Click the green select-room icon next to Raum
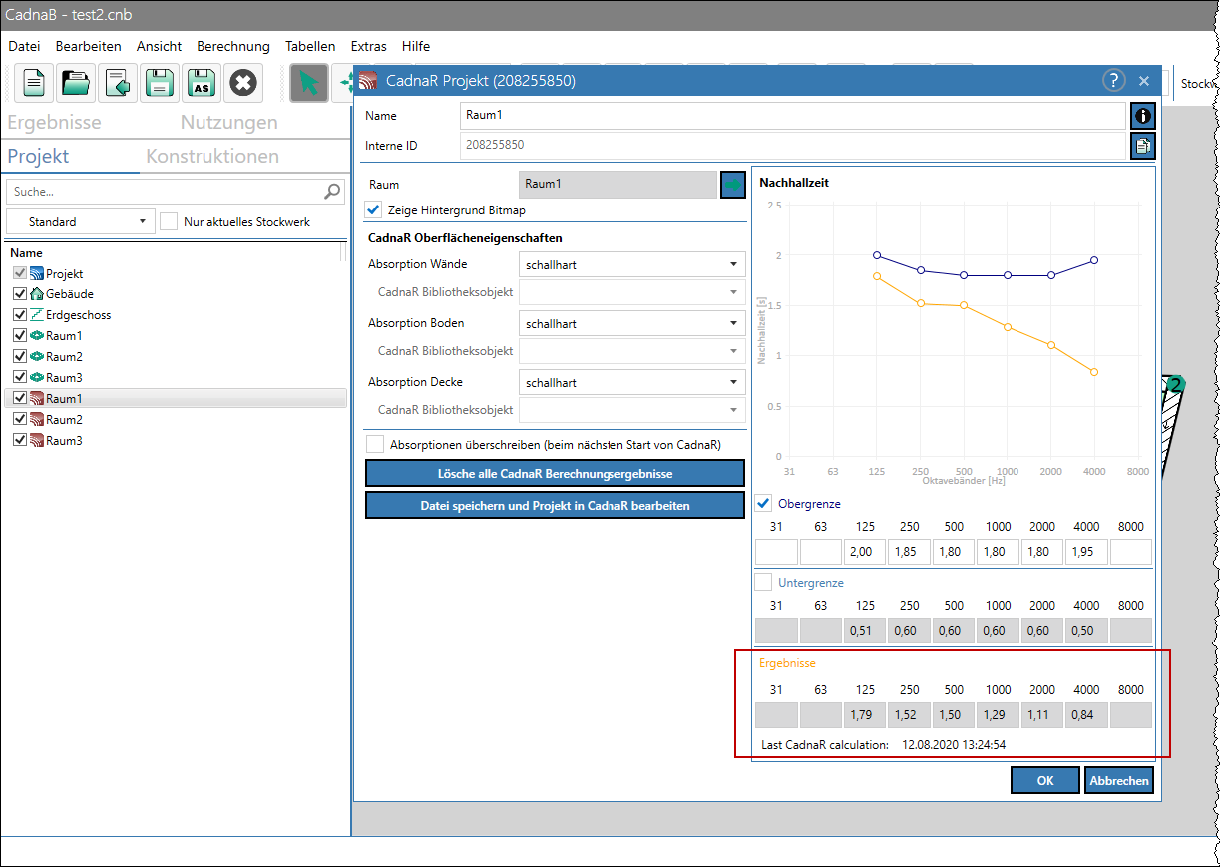Screen dimensions: 1220x867 733,185
